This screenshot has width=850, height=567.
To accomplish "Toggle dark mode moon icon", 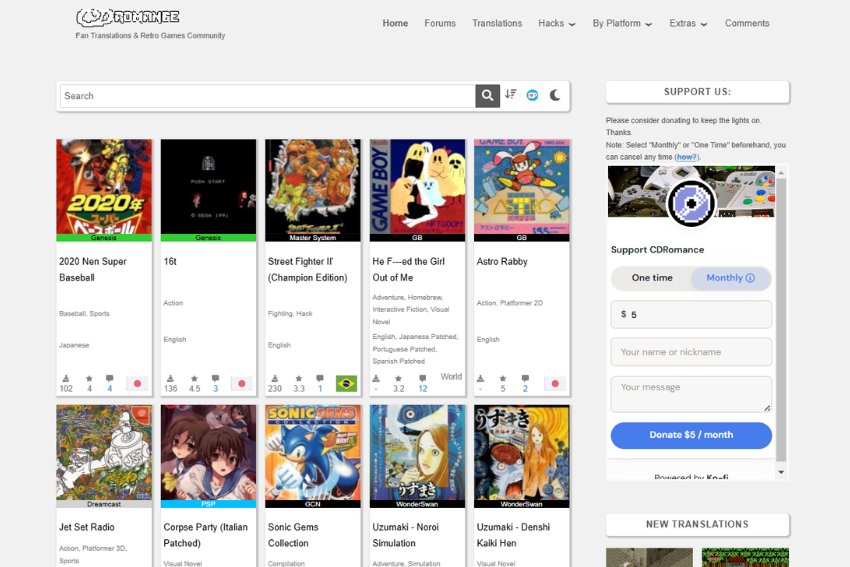I will 555,95.
